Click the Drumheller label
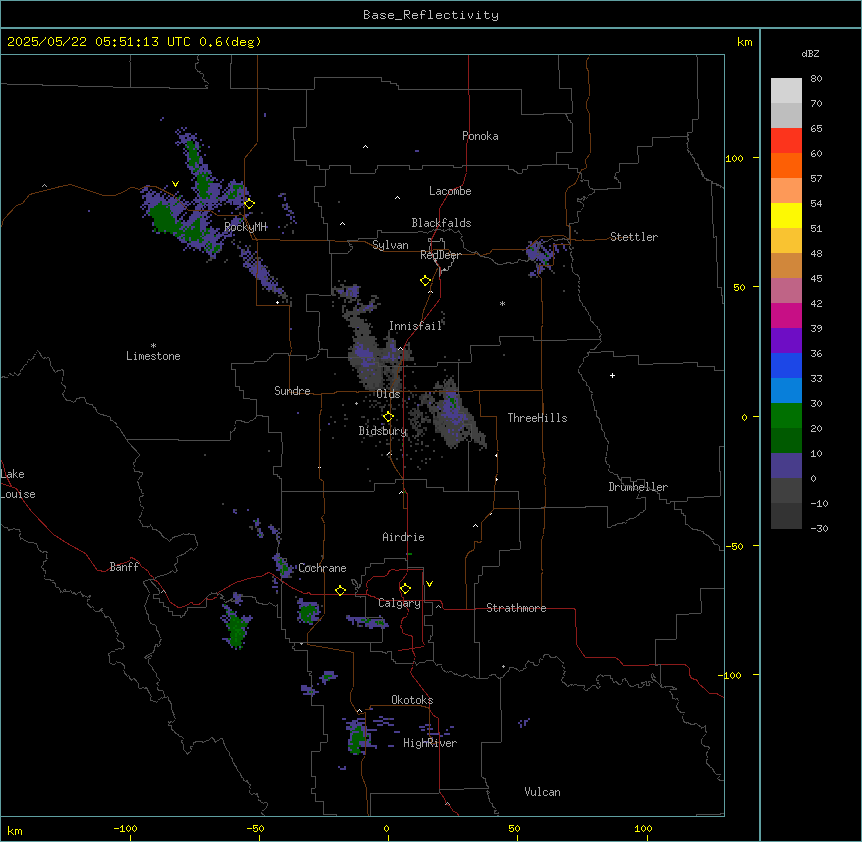862x842 pixels. tap(638, 487)
